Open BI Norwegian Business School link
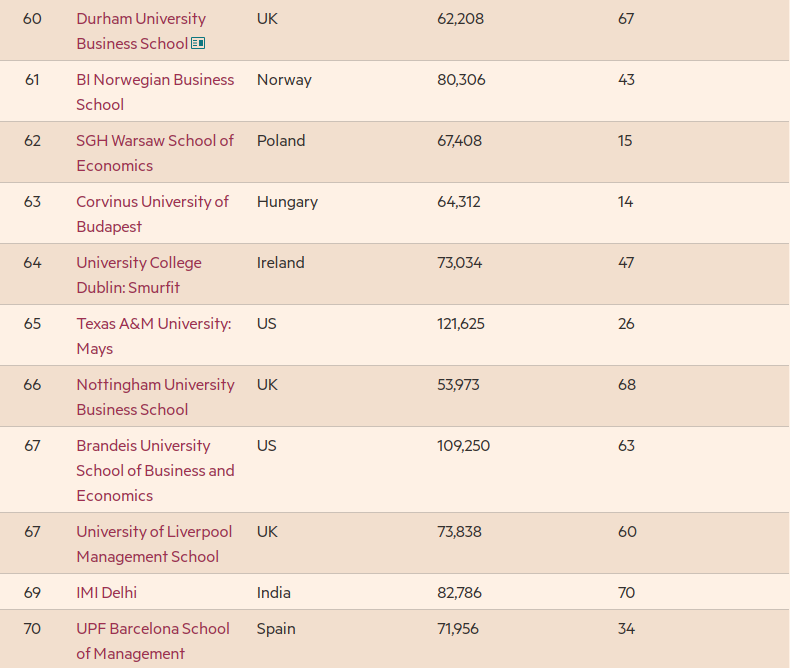 155,92
